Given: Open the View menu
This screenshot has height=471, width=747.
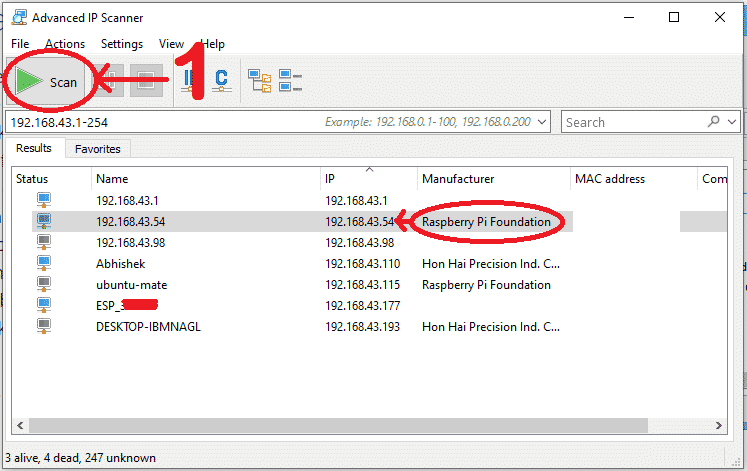Looking at the screenshot, I should 171,44.
